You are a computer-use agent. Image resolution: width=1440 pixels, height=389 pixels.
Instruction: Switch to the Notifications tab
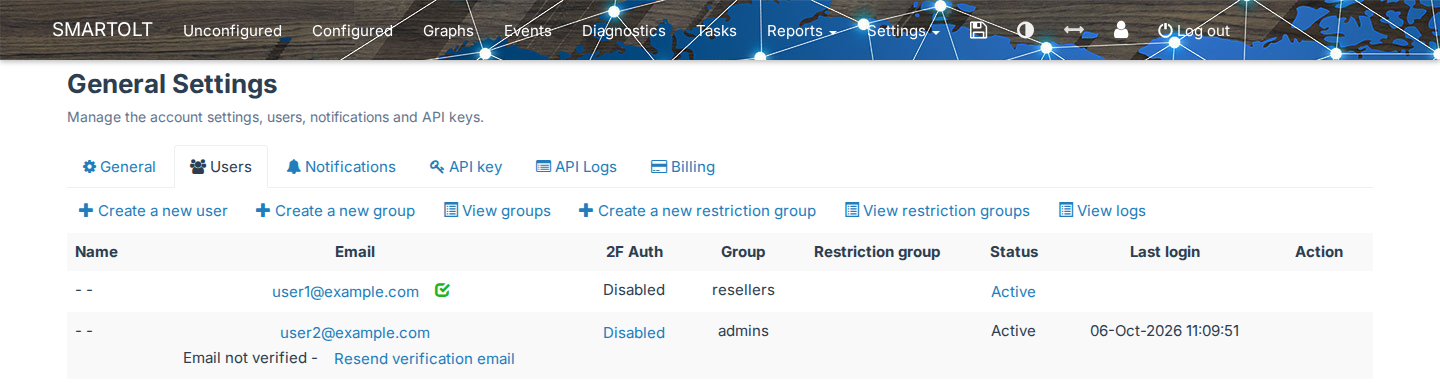click(341, 167)
